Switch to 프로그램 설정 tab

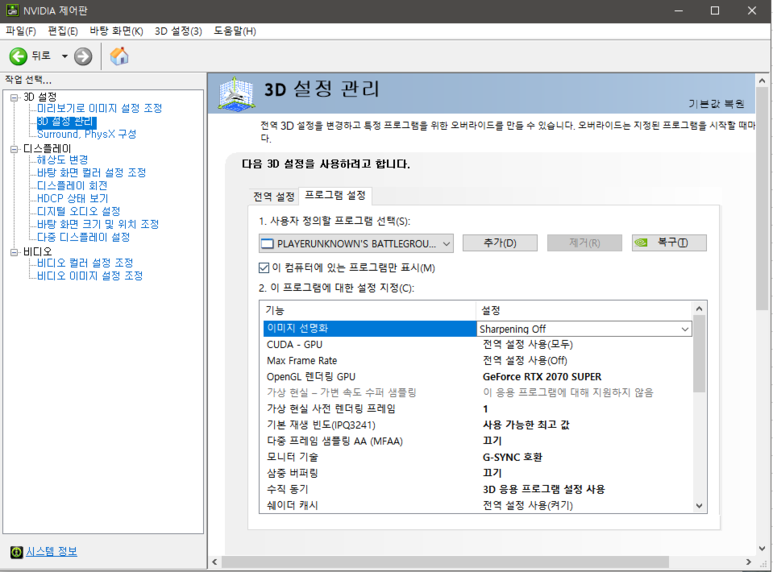tap(335, 195)
